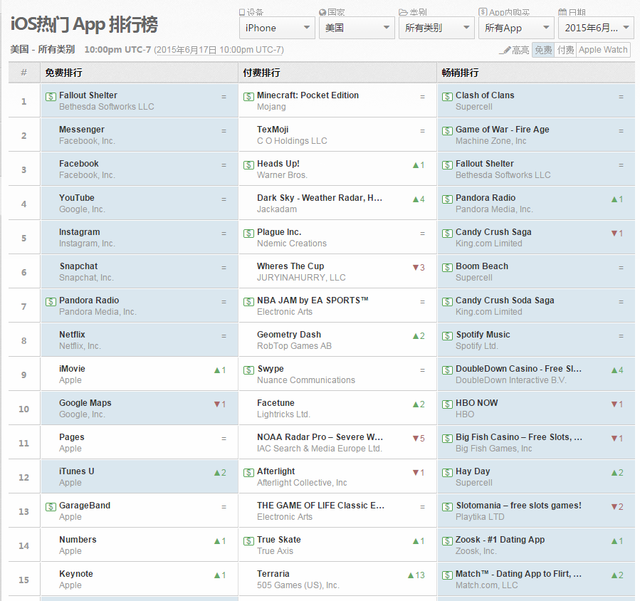
Task: Click the in-app purchase icon next to Minecraft: Pocket Edition
Action: (x=248, y=96)
